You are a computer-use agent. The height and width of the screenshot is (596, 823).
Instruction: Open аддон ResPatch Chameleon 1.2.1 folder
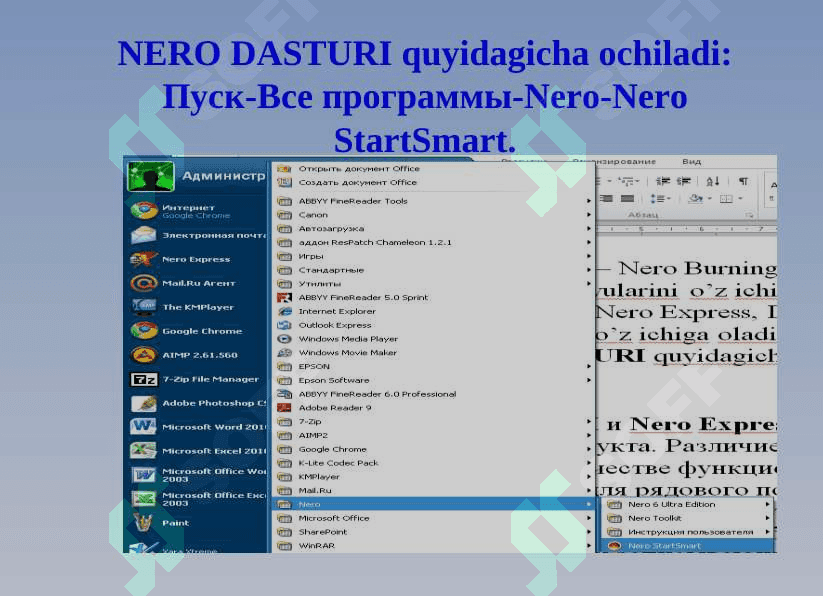point(434,242)
